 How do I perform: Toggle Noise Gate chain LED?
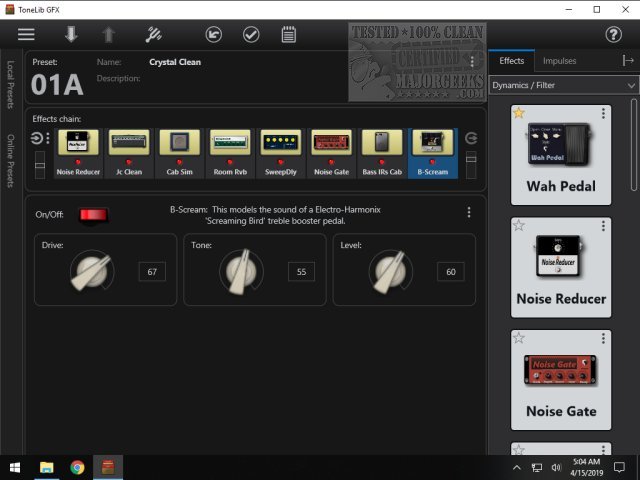[x=331, y=162]
